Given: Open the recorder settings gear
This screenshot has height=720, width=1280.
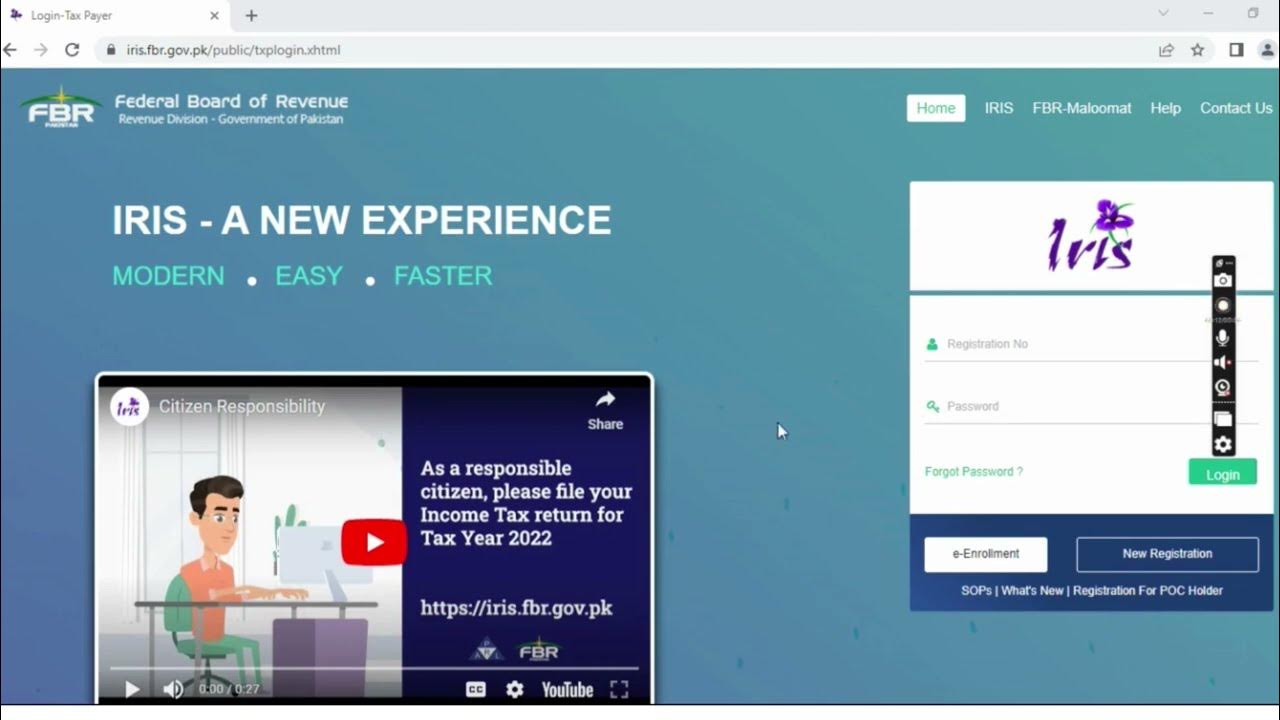Looking at the screenshot, I should (x=1223, y=445).
